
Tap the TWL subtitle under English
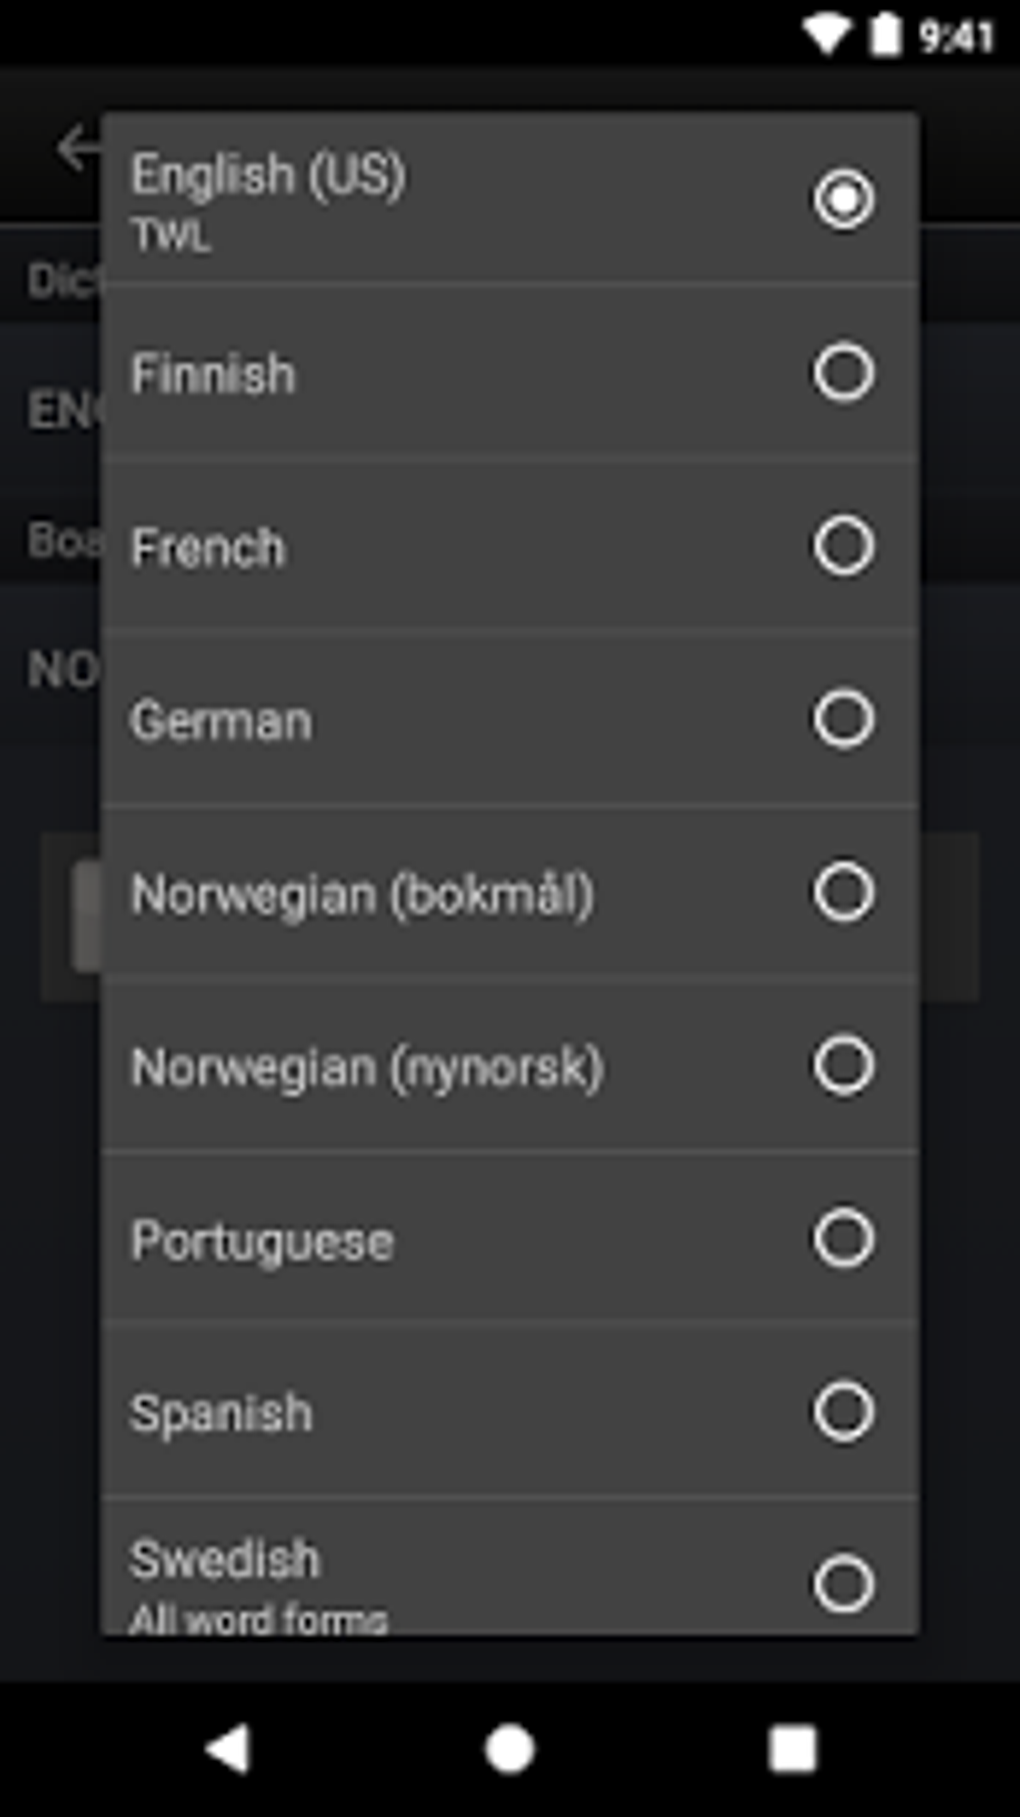tap(171, 236)
